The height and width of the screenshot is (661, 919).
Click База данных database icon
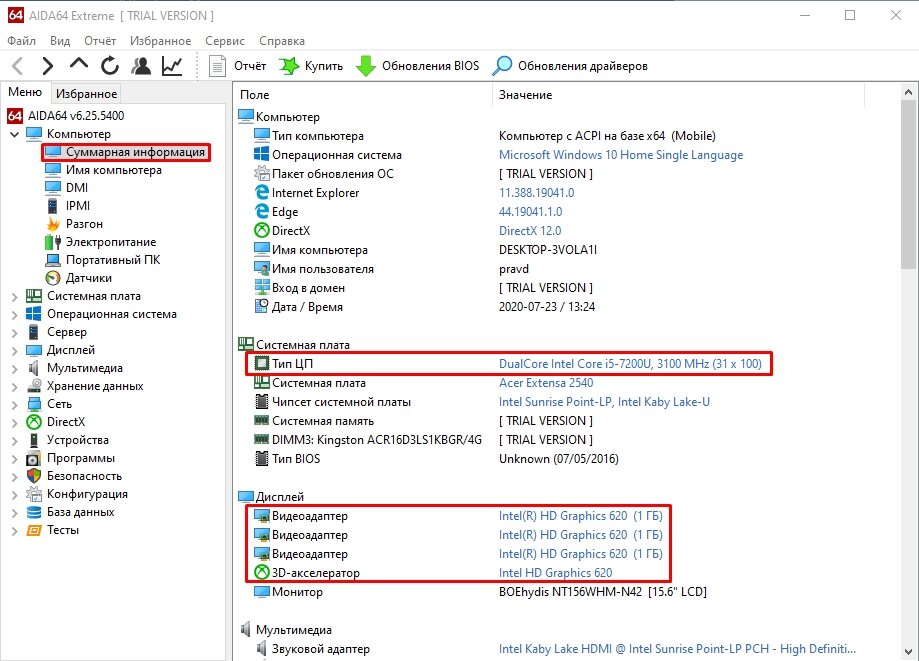(34, 512)
